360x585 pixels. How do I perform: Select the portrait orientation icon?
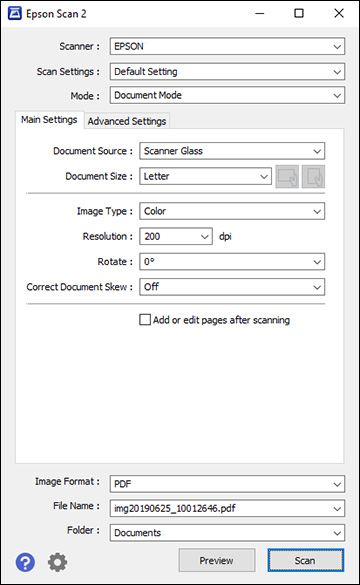[x=313, y=176]
